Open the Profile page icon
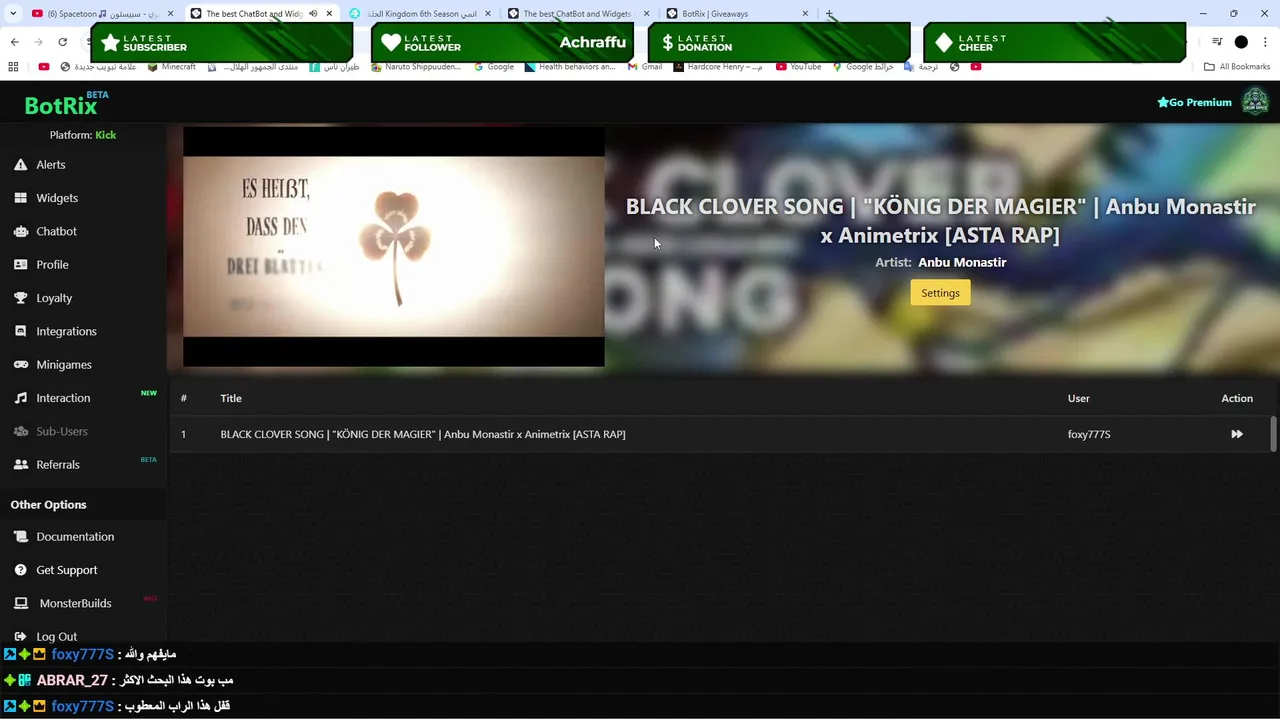1280x720 pixels. coord(20,265)
